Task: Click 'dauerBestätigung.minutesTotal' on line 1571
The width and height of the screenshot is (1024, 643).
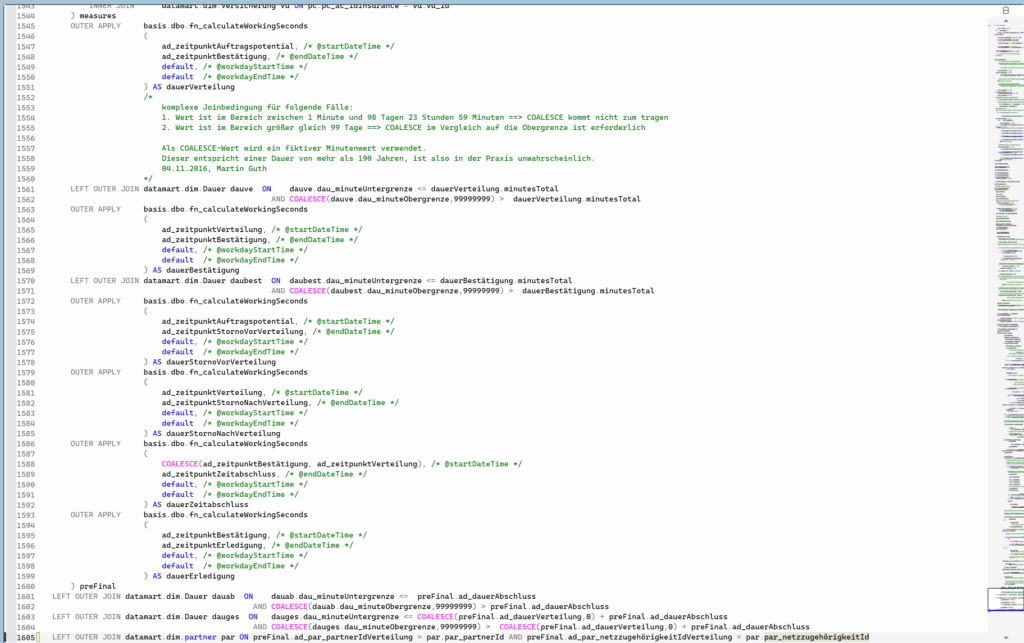Action: pos(588,291)
